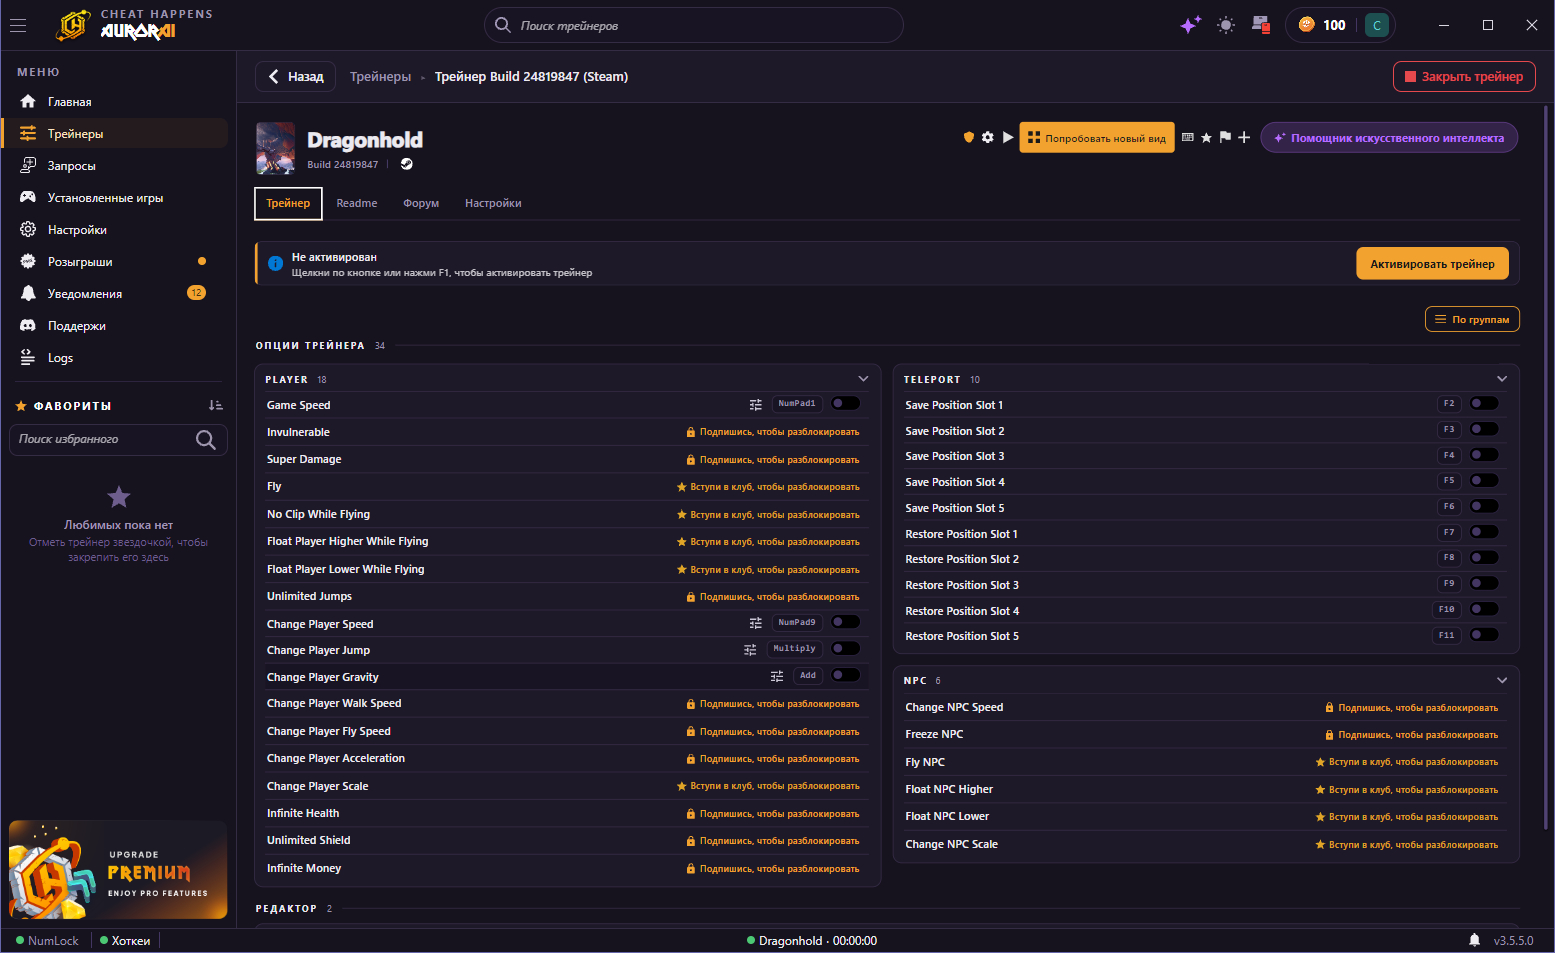Open the 100 coins balance

pos(1322,25)
